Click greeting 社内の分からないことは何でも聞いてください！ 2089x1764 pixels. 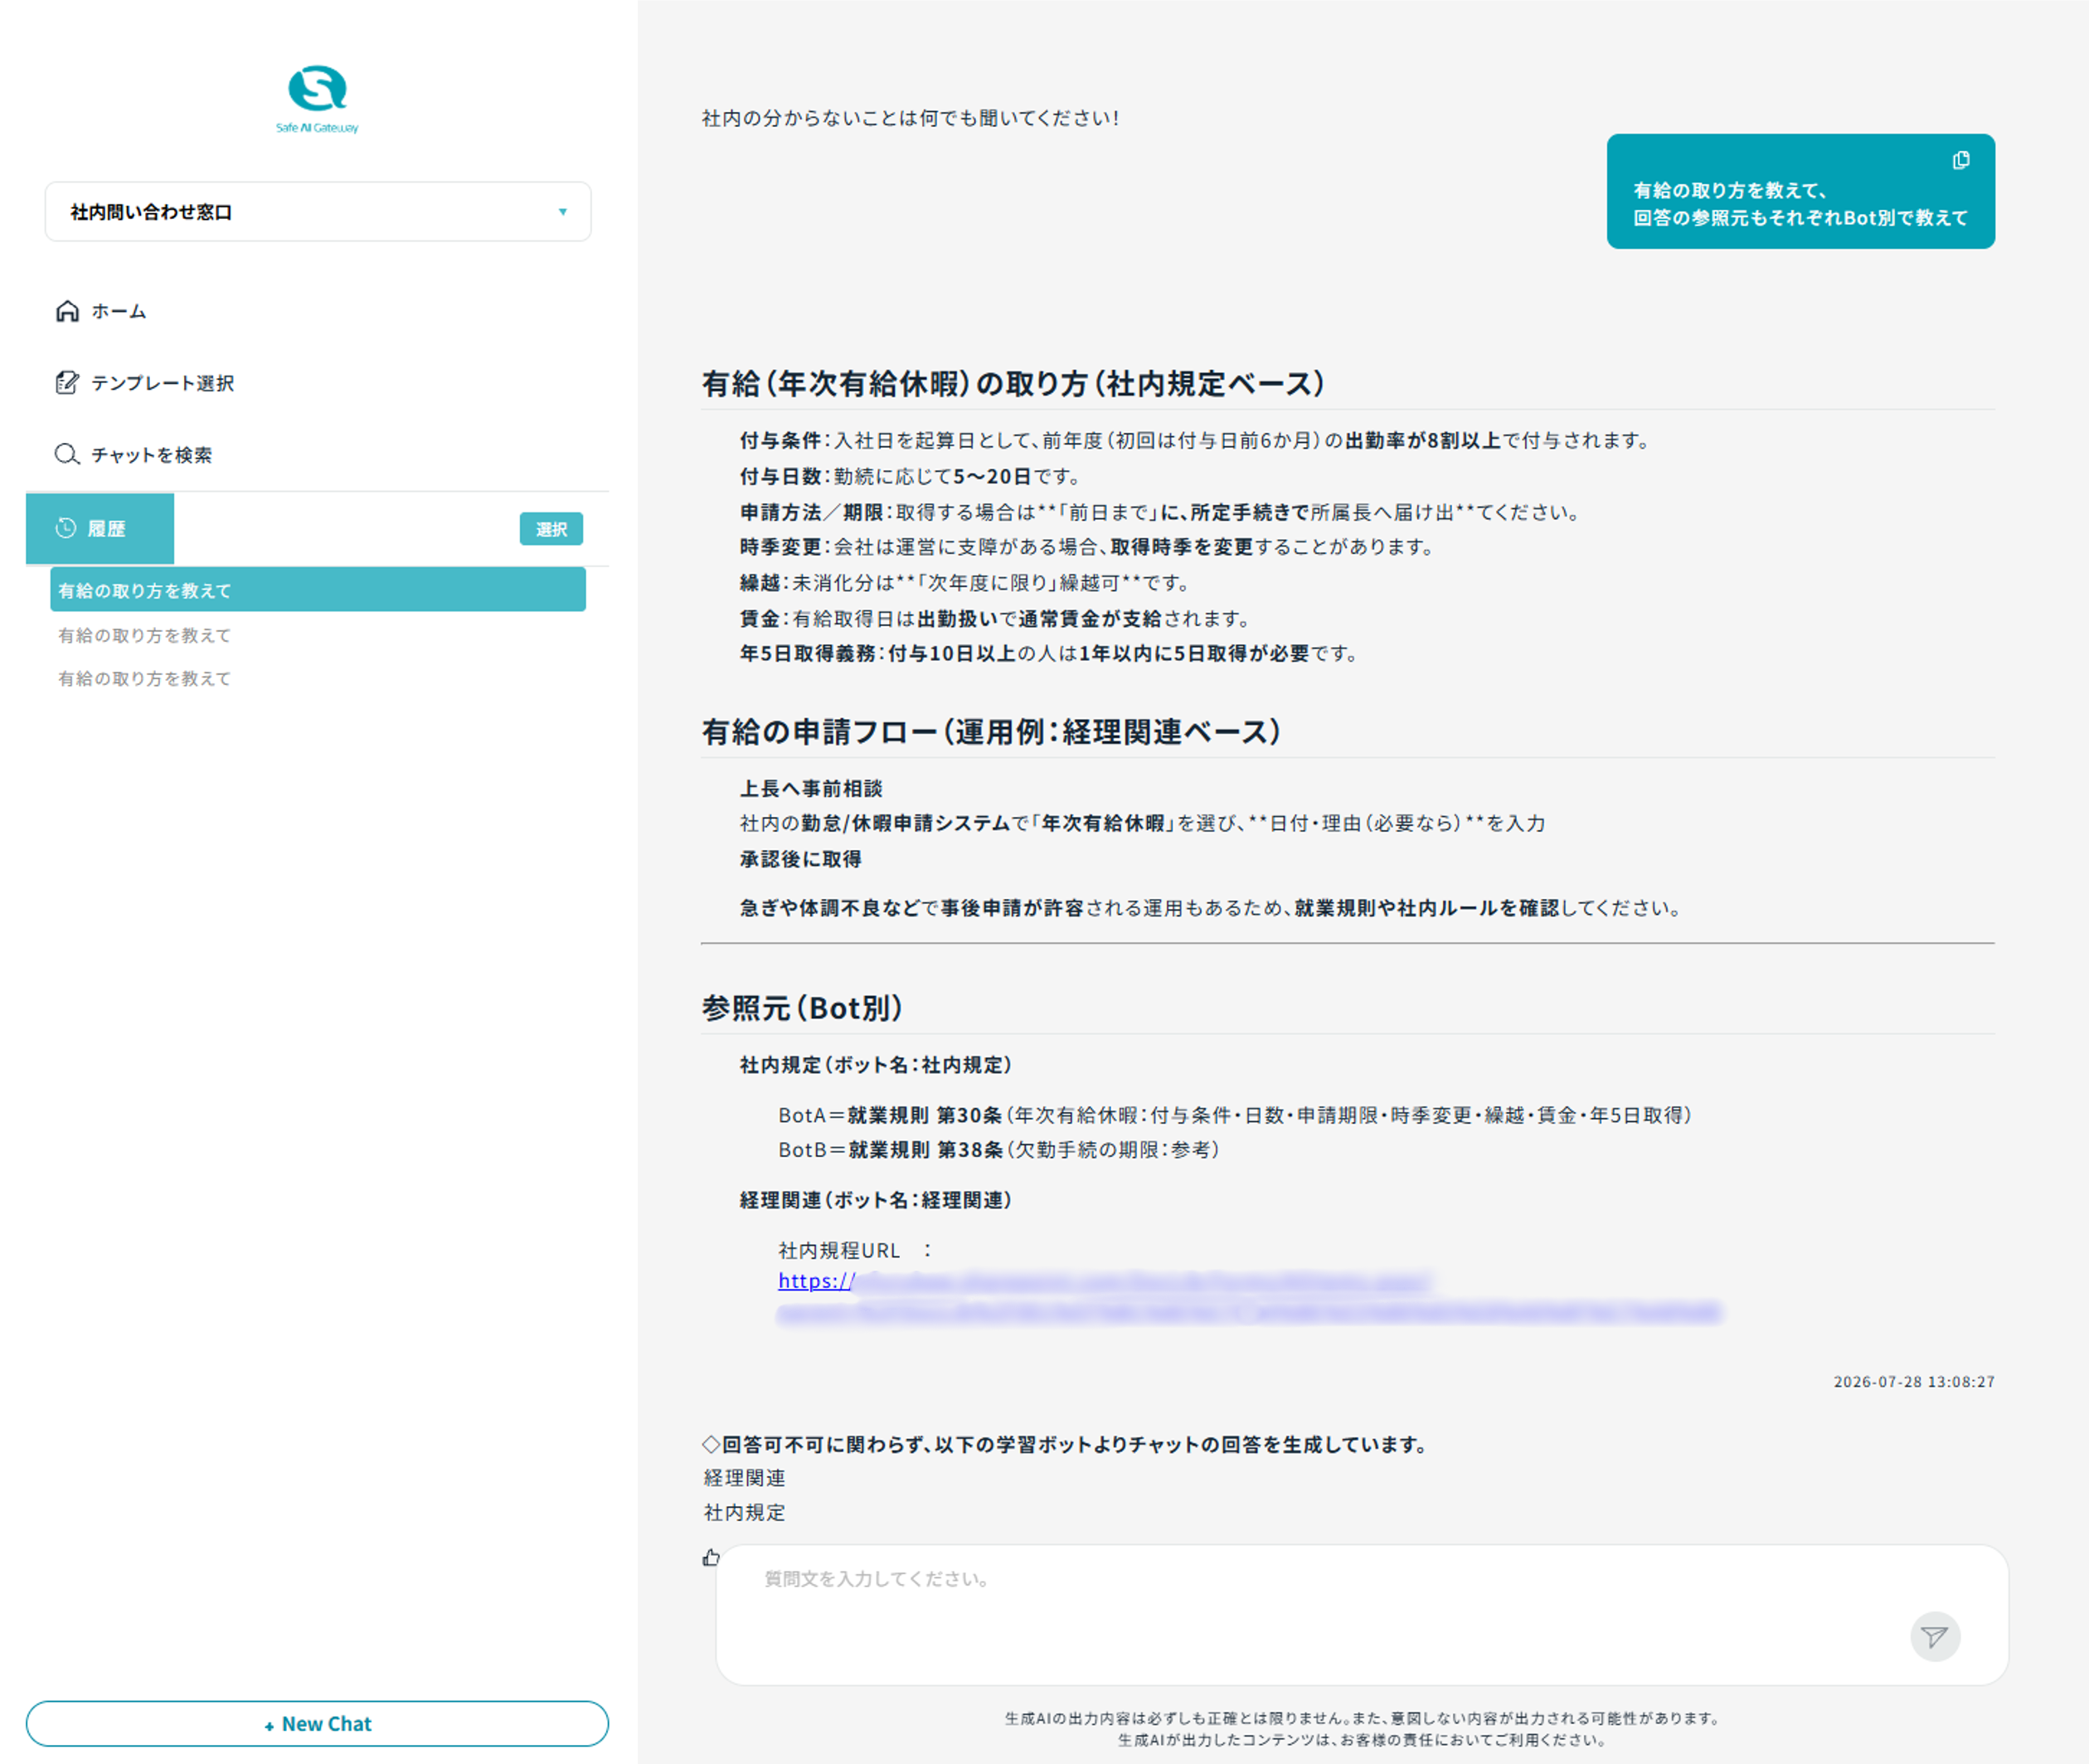(x=911, y=118)
